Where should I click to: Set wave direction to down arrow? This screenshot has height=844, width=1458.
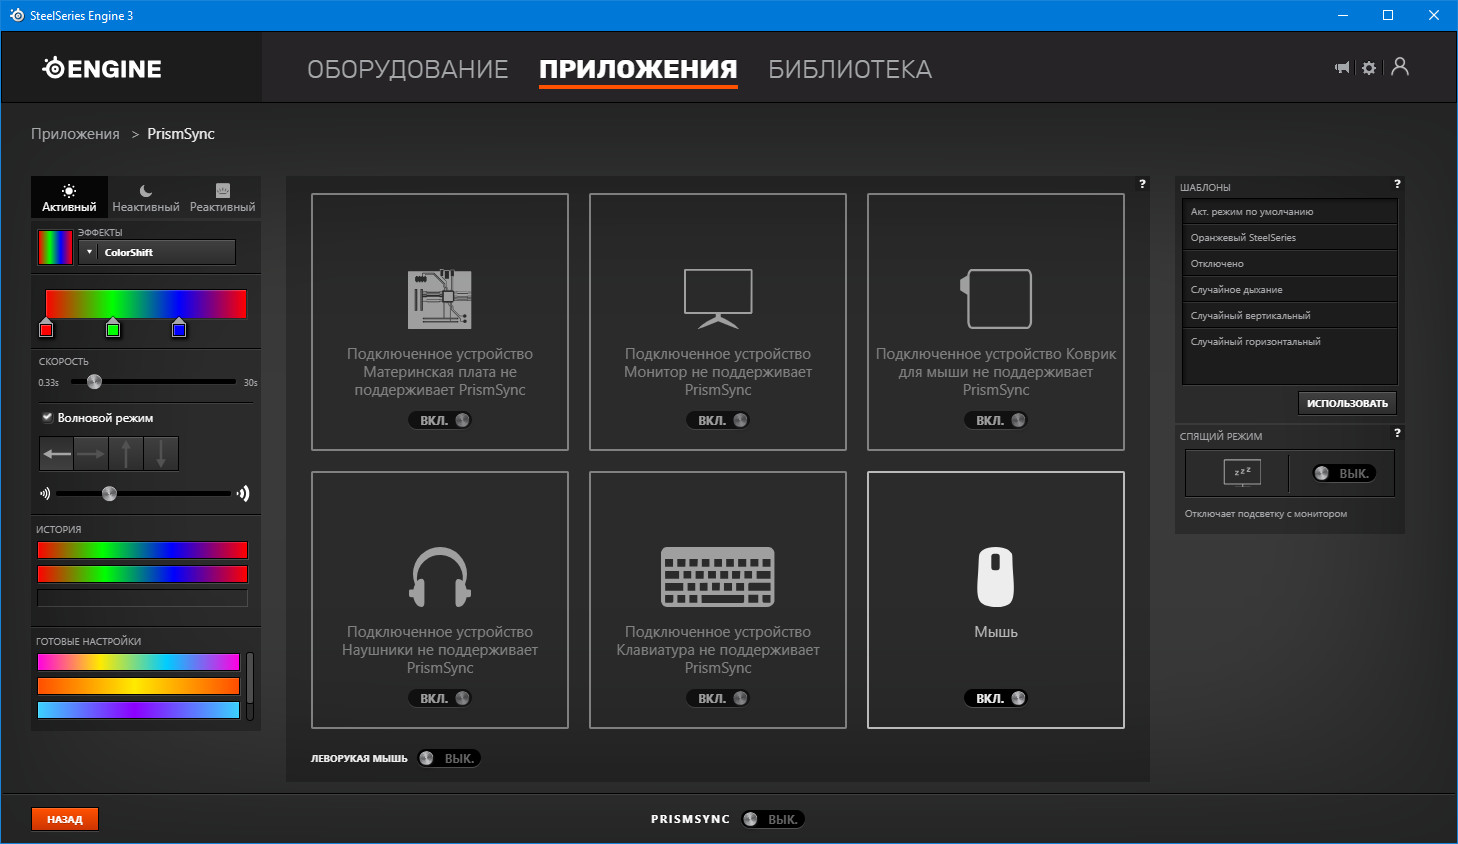(161, 454)
